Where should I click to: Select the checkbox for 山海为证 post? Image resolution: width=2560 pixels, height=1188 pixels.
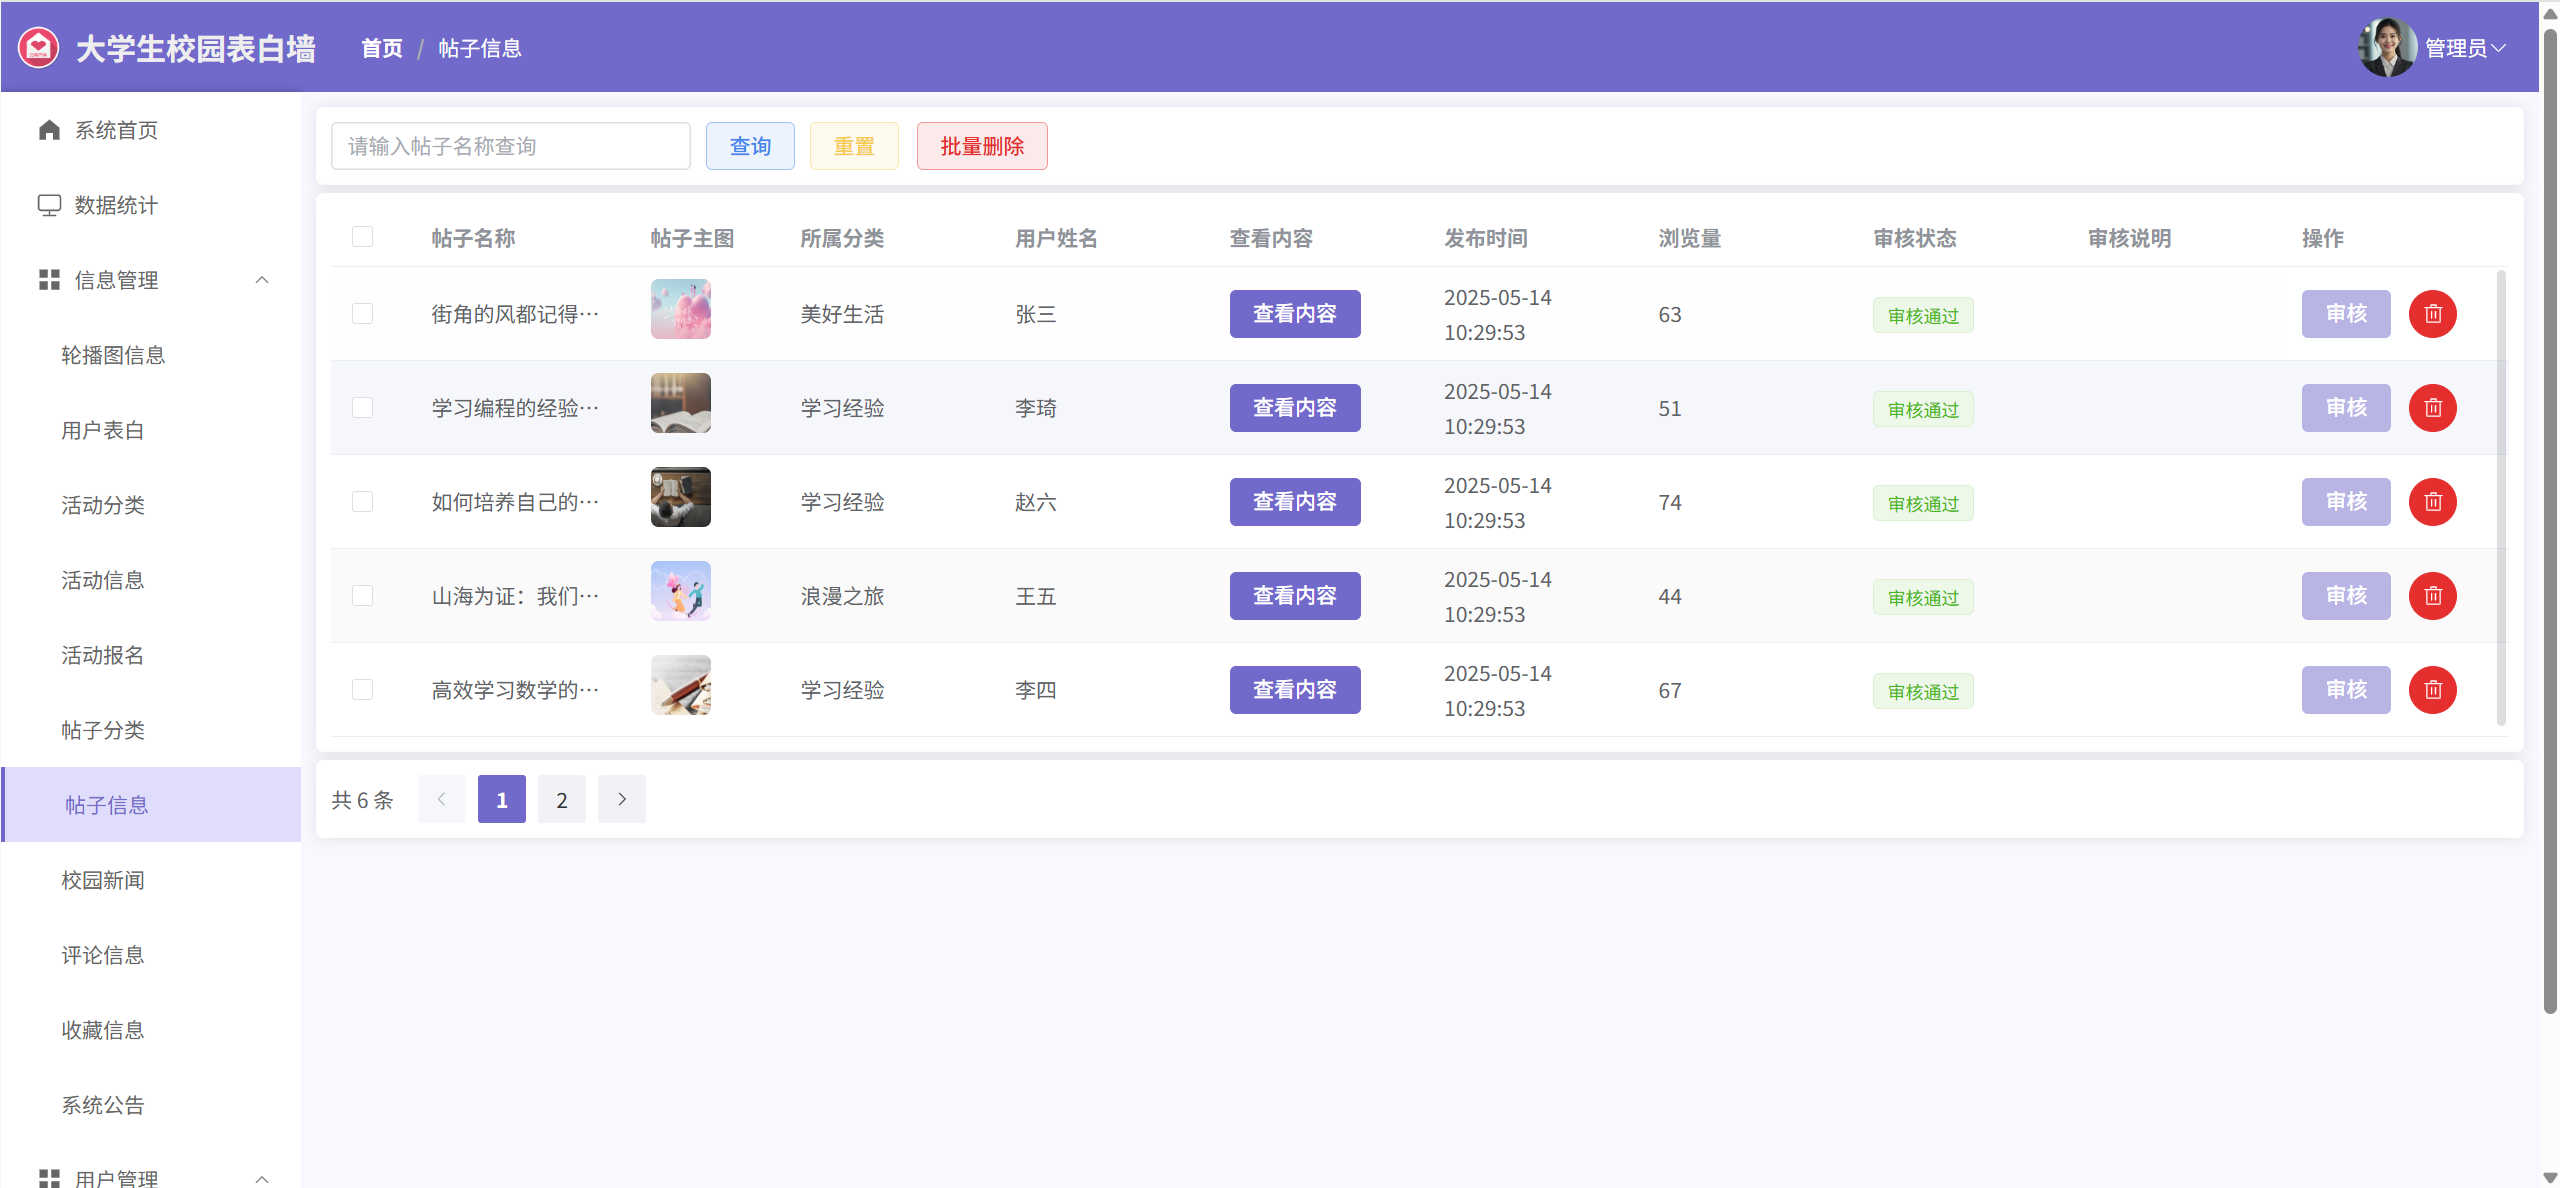(362, 596)
